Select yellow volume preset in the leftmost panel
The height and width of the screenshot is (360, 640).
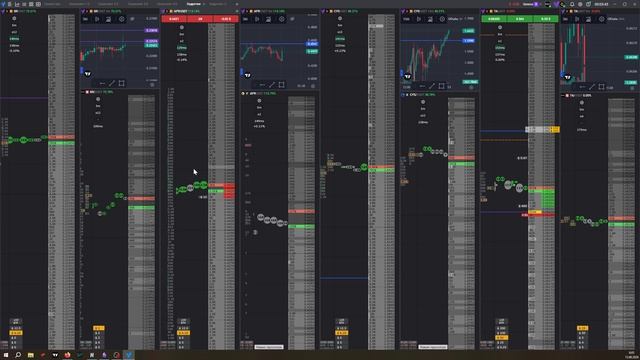click(x=16, y=333)
